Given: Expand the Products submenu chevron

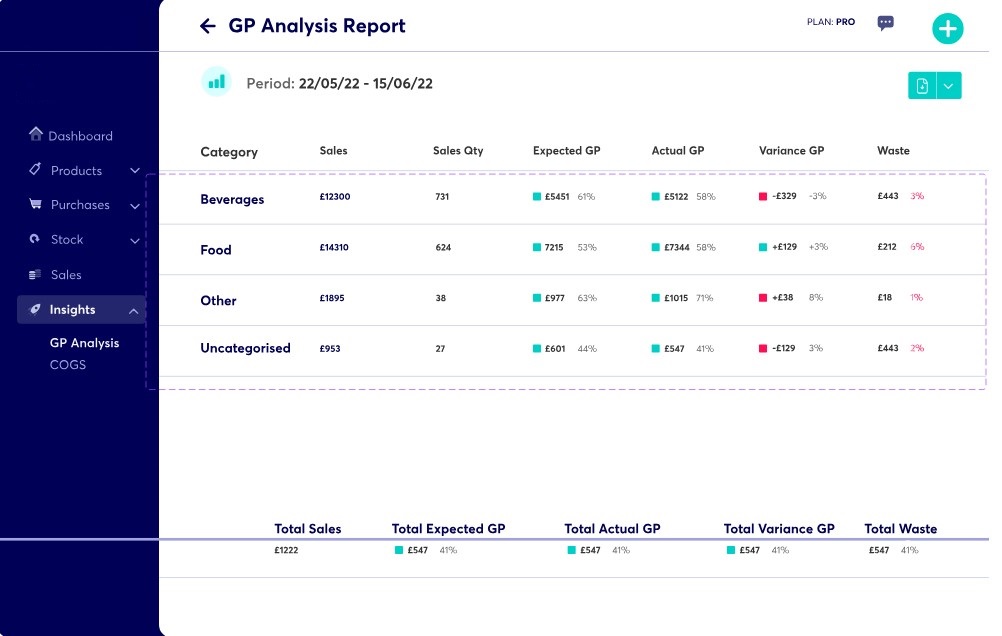Looking at the screenshot, I should click(135, 171).
